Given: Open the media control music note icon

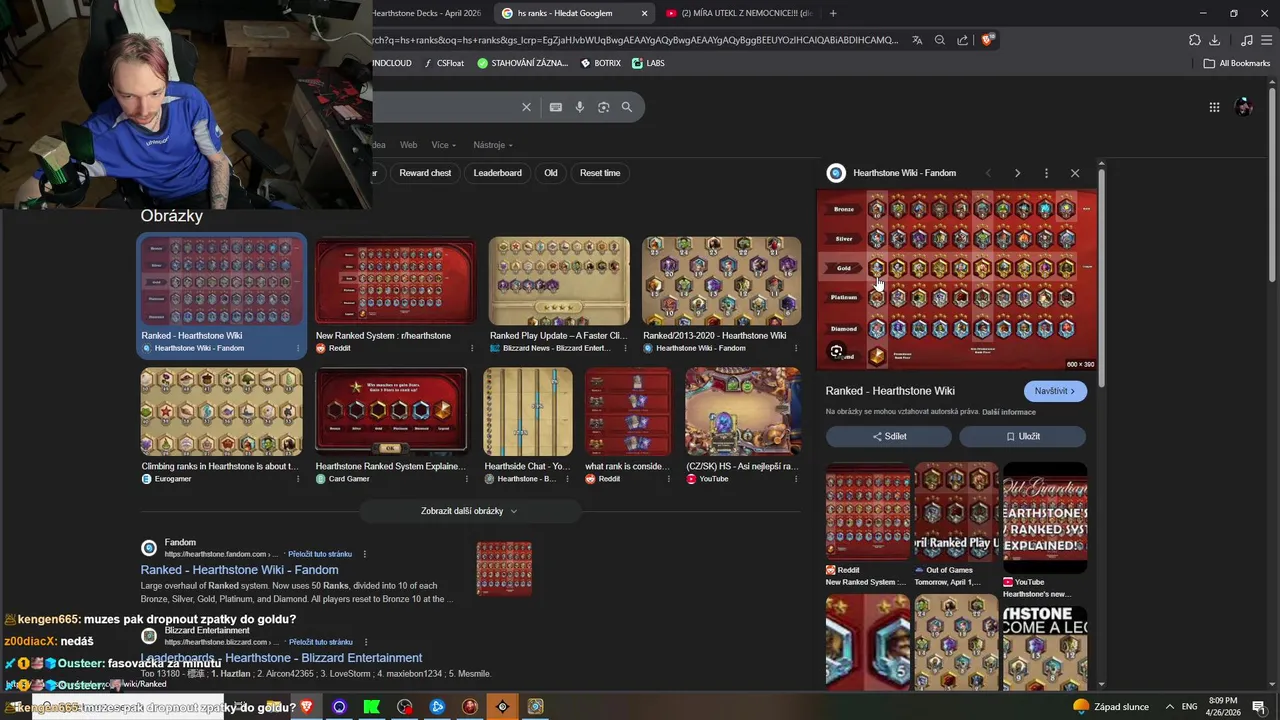Looking at the screenshot, I should (1246, 40).
